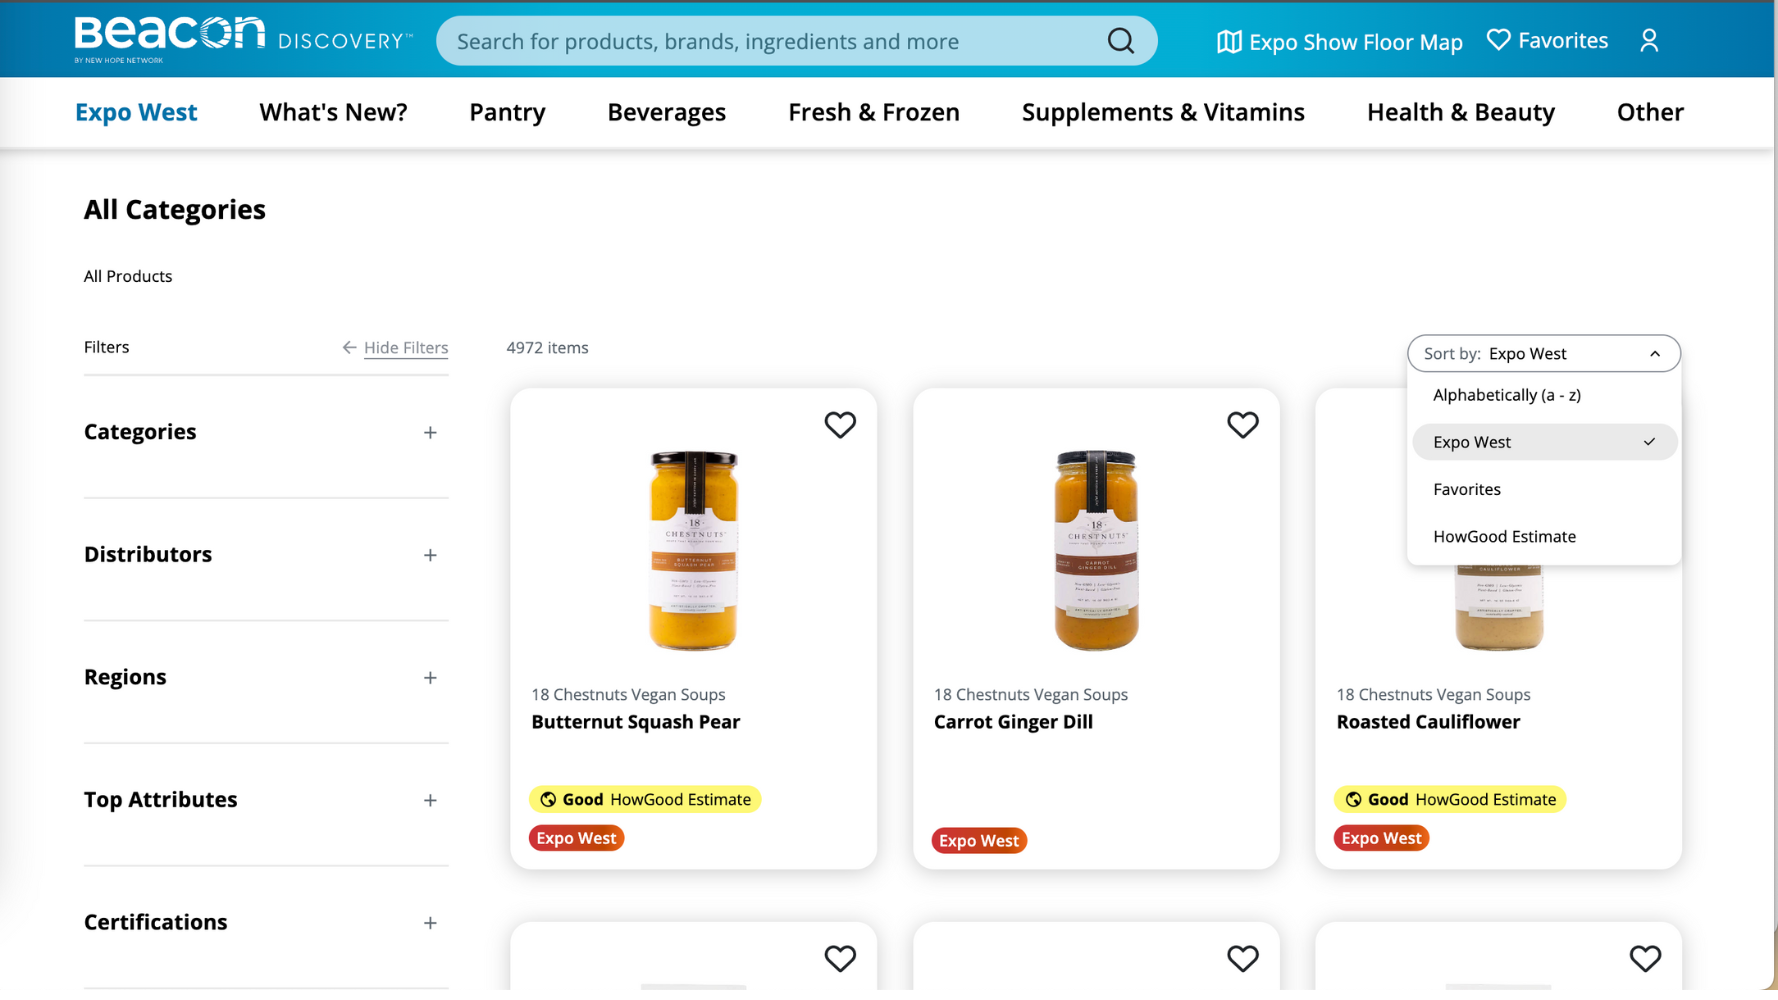Collapse the Sort by dropdown

click(1656, 353)
